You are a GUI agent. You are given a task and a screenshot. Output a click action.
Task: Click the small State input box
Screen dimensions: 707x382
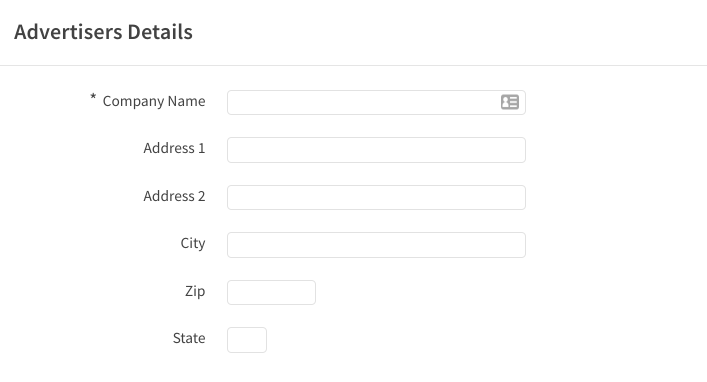[x=247, y=340]
